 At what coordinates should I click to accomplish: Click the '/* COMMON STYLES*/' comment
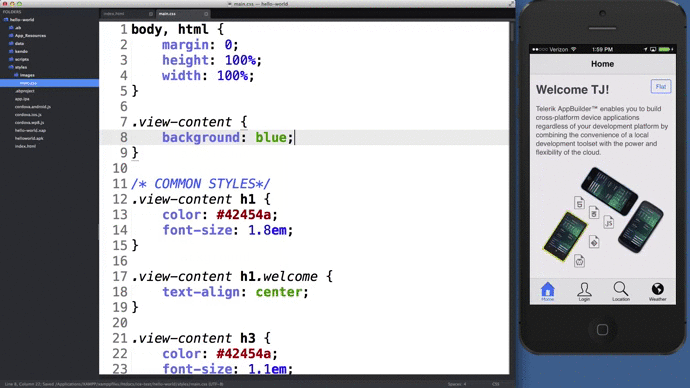click(x=200, y=184)
